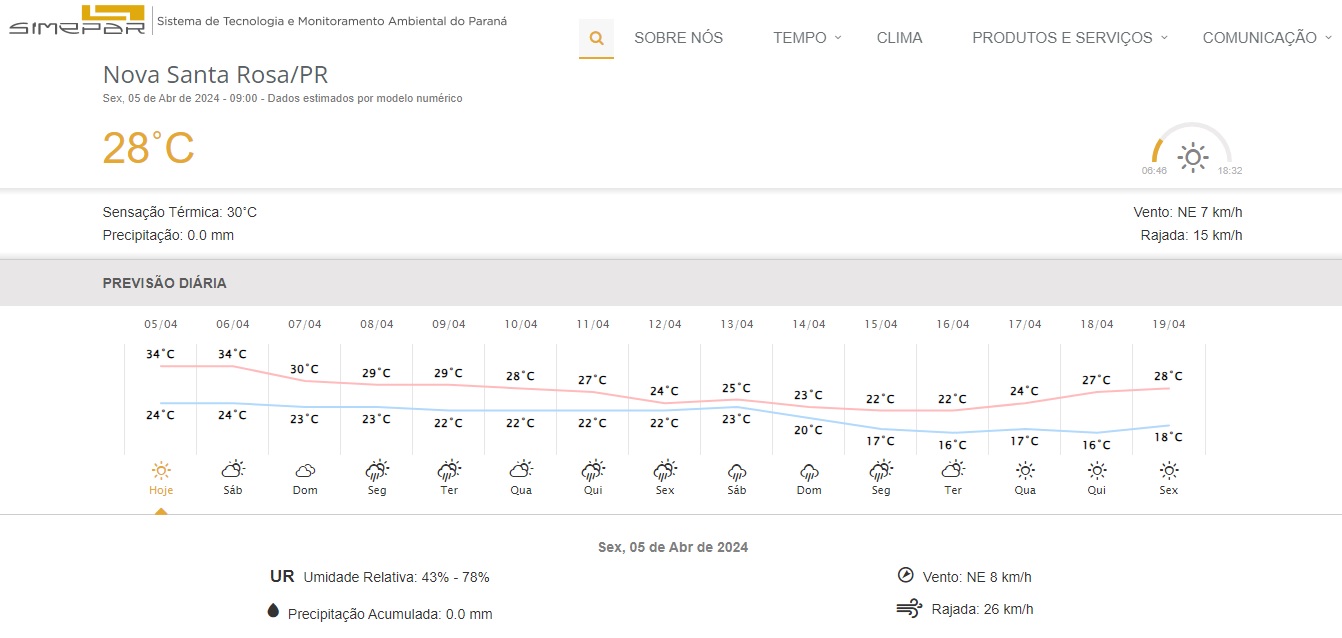Select Seg 08/04 rain forecast icon

(x=377, y=470)
